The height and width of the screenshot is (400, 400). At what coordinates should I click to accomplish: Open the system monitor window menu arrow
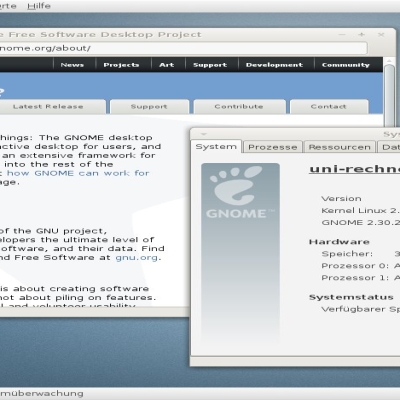click(x=204, y=134)
